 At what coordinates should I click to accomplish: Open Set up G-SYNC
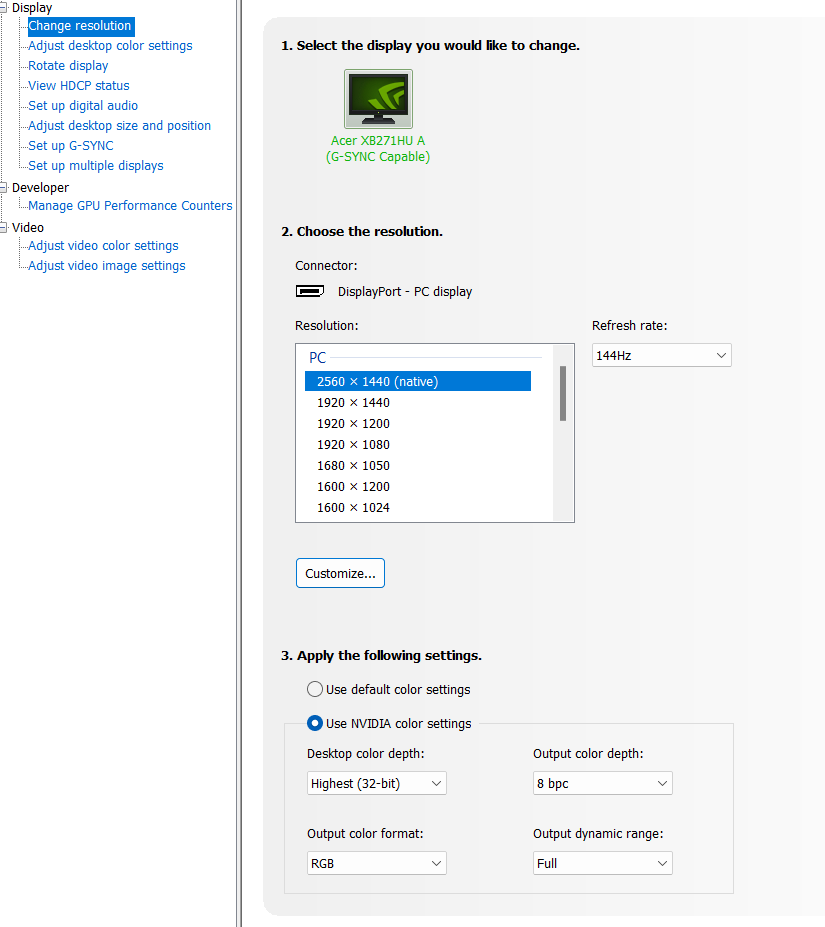tap(70, 146)
